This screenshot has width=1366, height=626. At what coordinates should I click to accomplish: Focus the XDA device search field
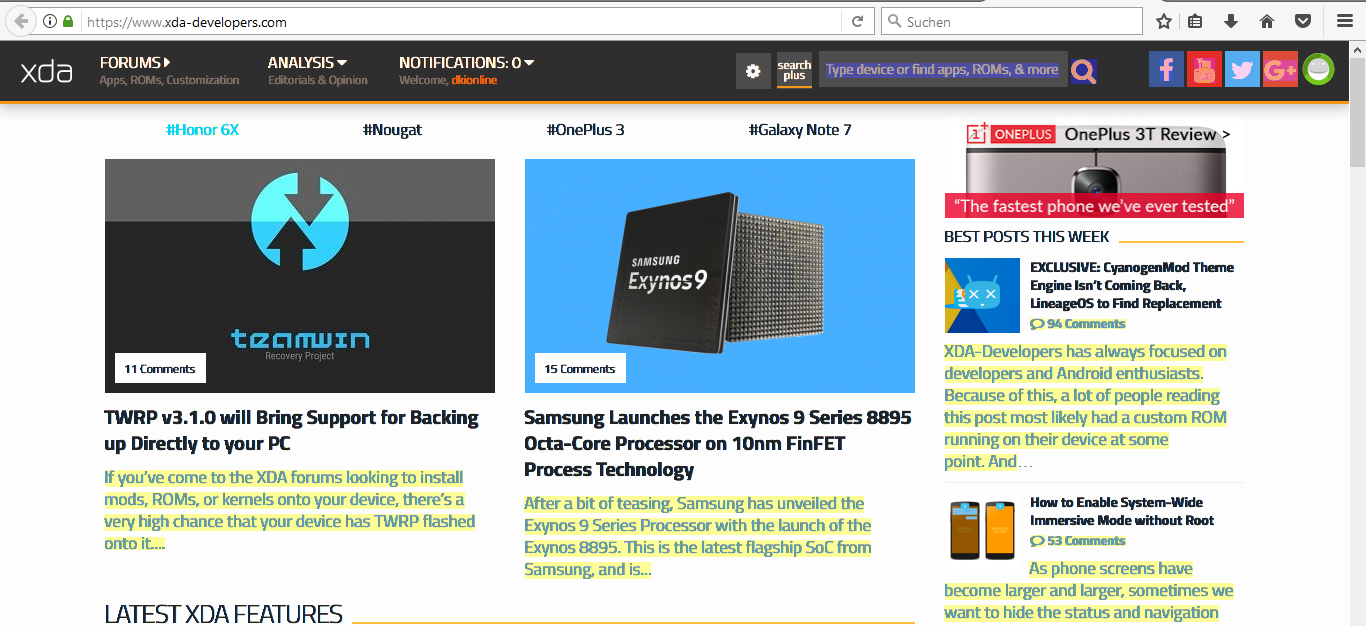942,70
